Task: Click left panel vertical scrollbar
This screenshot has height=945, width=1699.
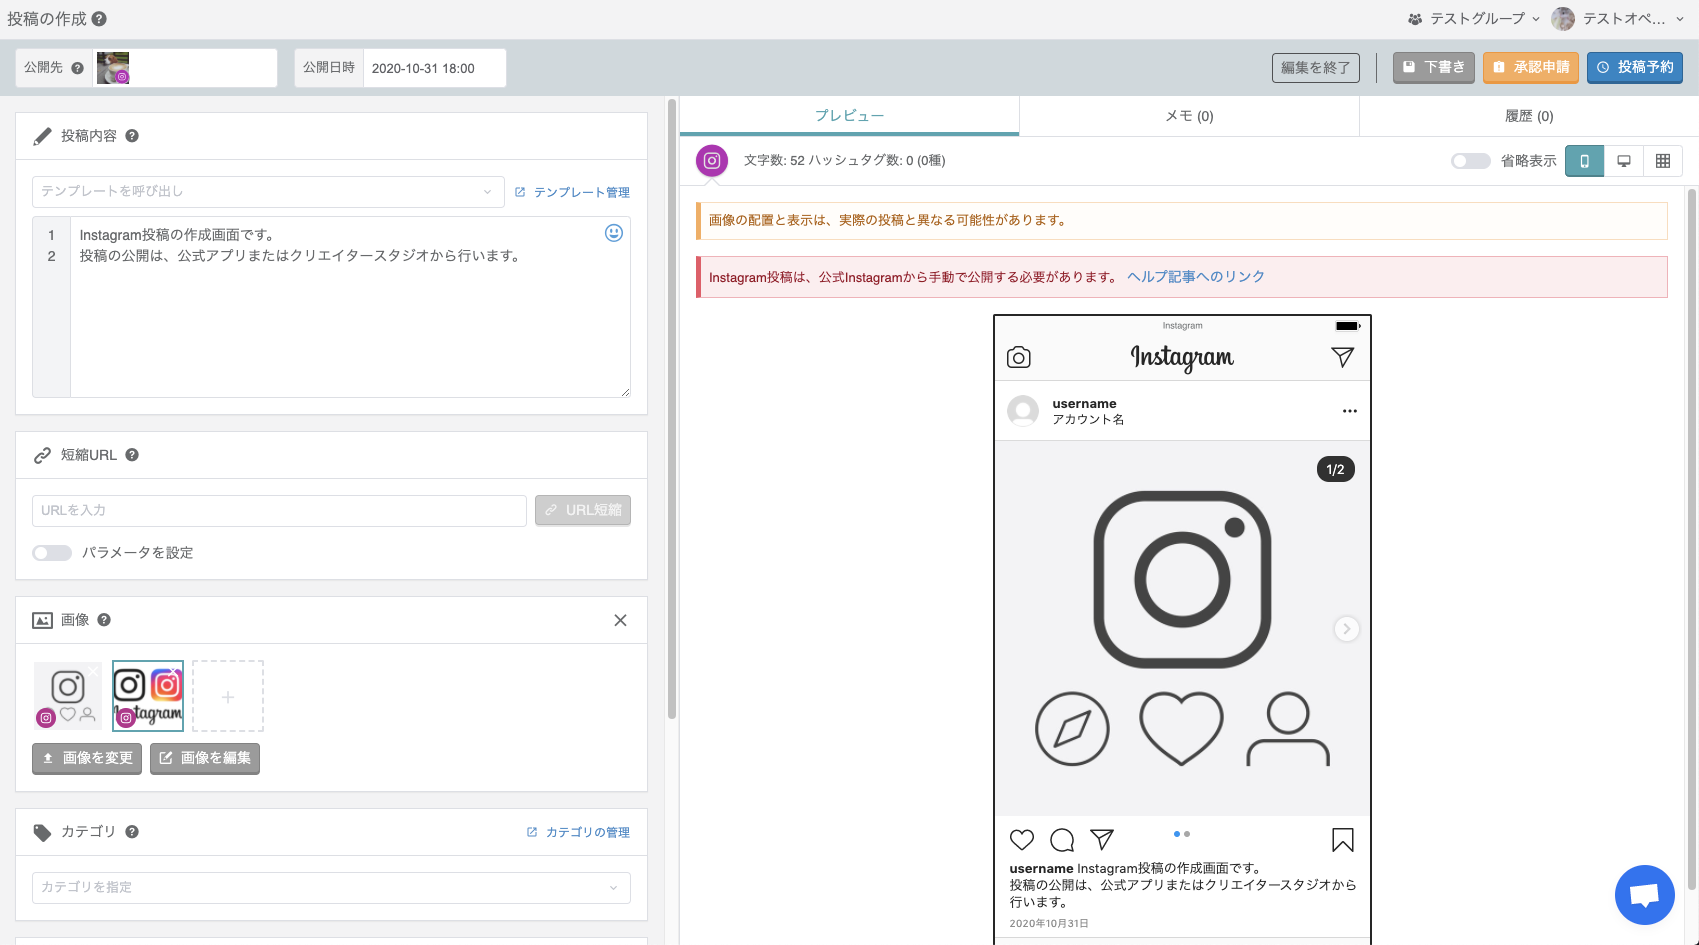Action: (672, 408)
